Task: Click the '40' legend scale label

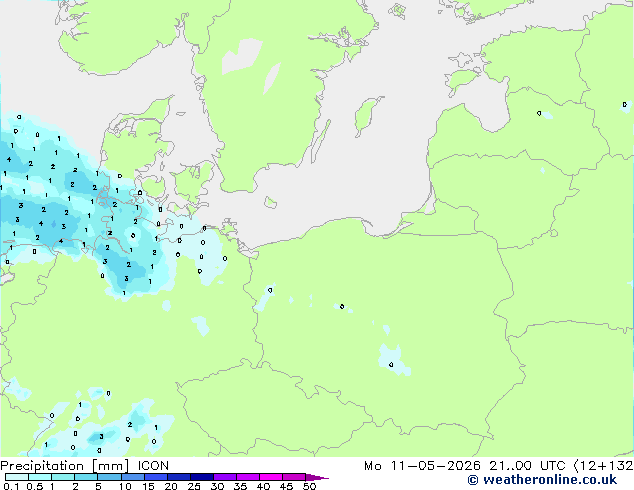Action: coord(263,486)
